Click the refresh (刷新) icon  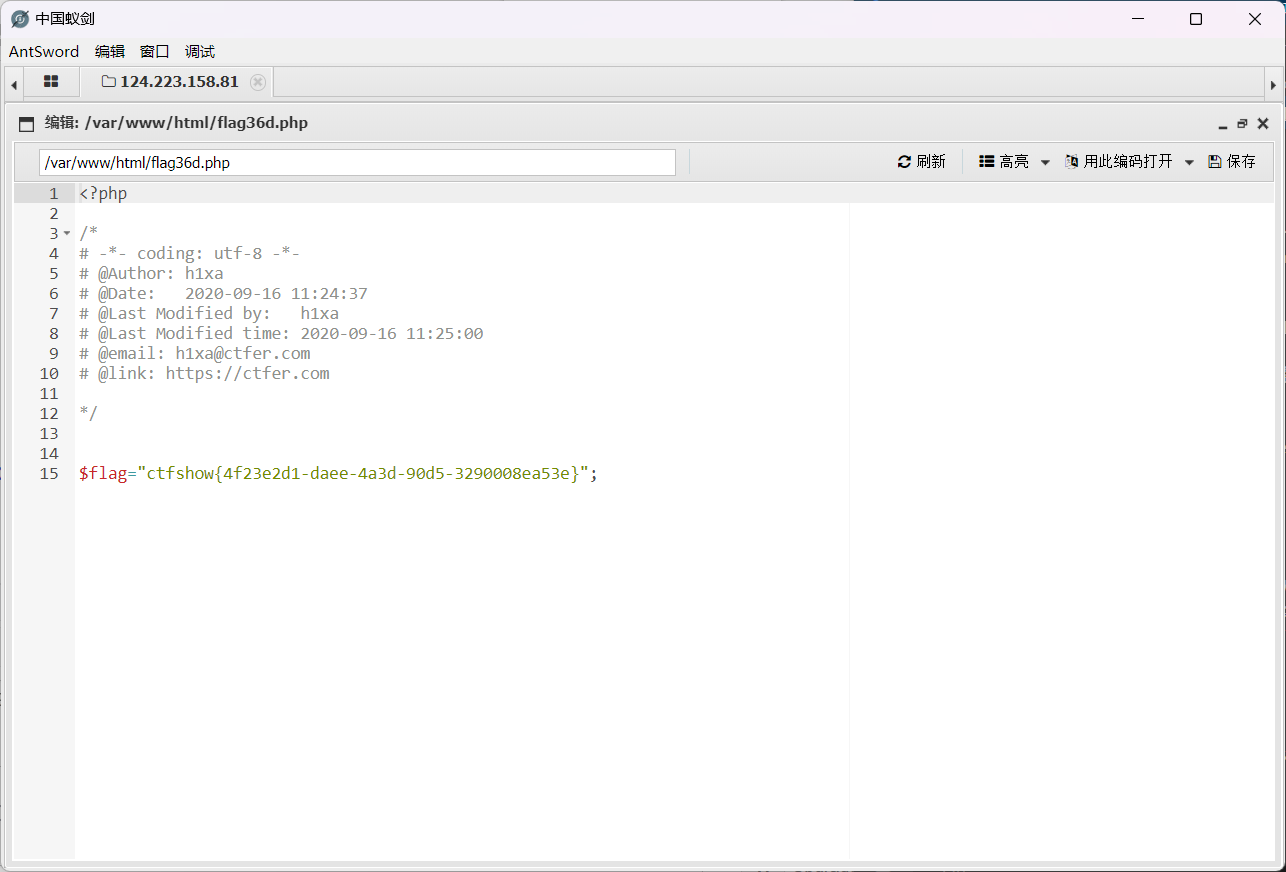tap(904, 162)
